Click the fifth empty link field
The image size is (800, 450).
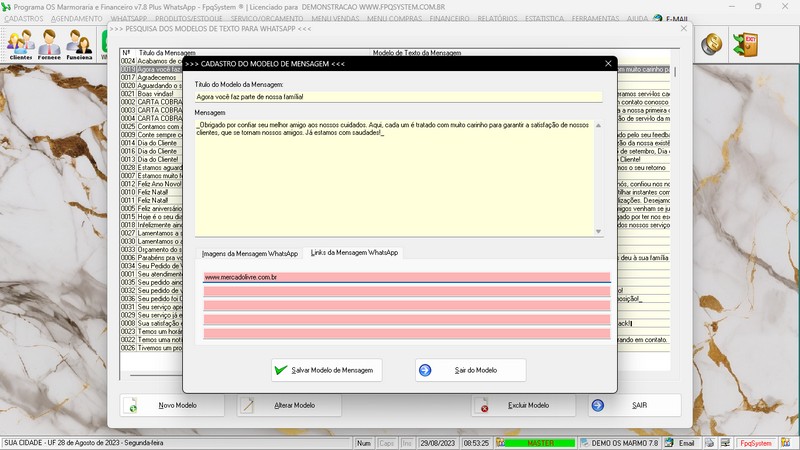coord(407,334)
